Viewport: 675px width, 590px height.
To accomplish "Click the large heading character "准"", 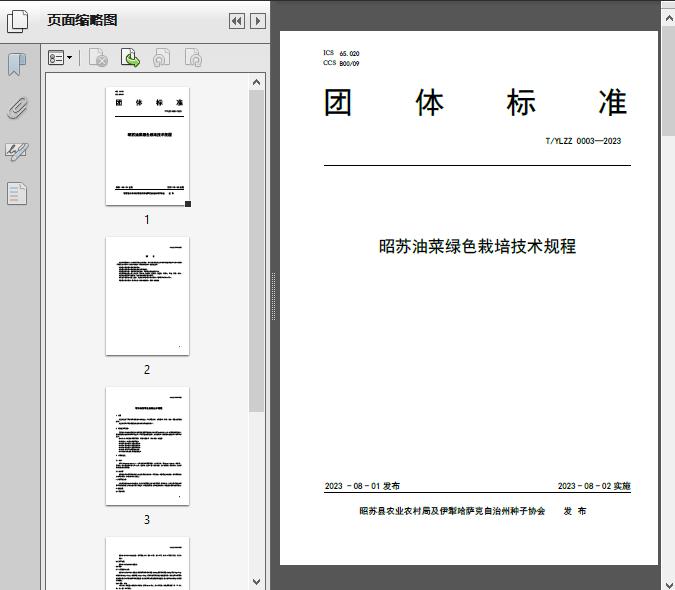I will click(x=613, y=103).
